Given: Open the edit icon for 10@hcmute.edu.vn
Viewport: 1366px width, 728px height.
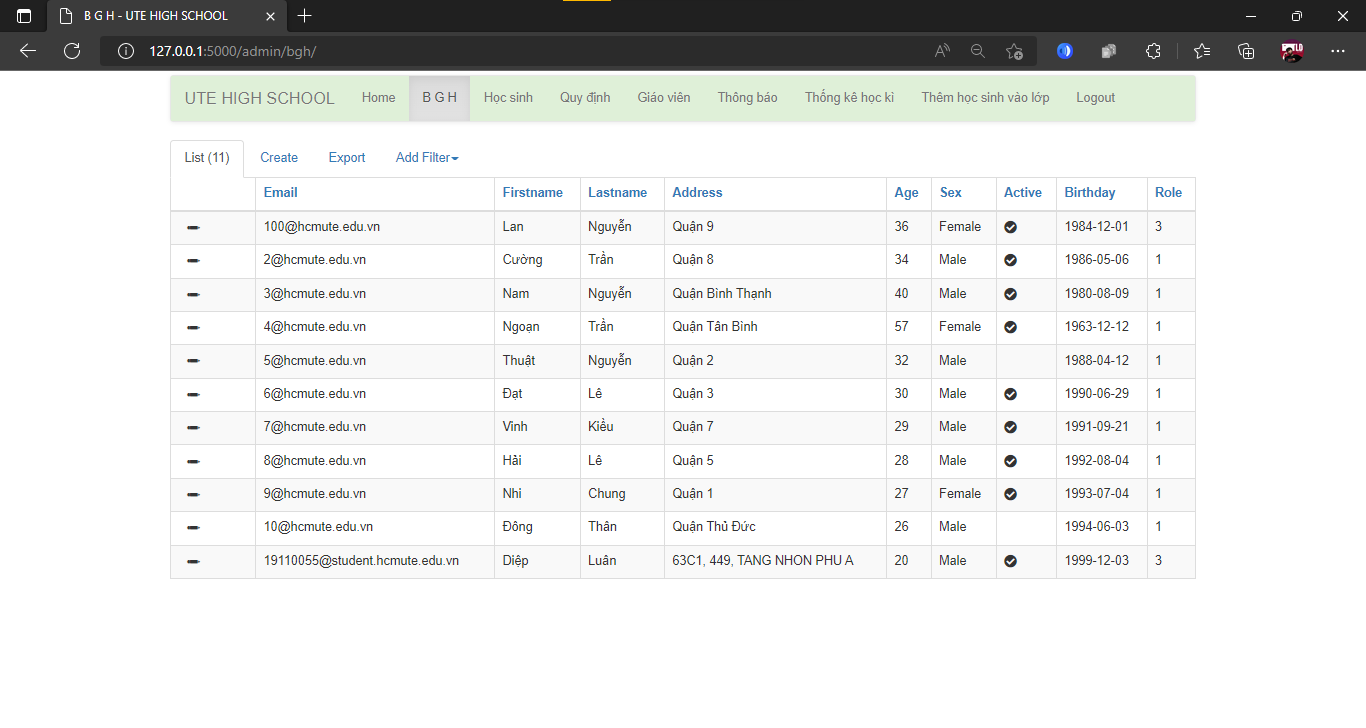Looking at the screenshot, I should (x=192, y=527).
